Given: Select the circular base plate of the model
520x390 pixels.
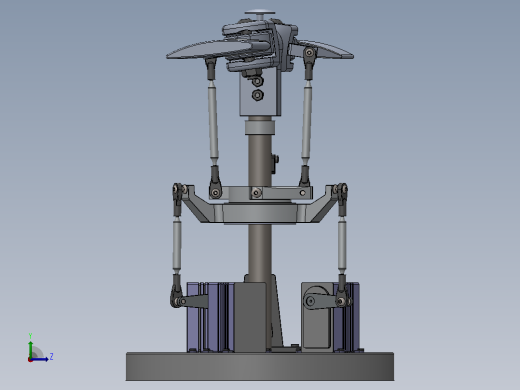Looking at the screenshot, I should click(260, 366).
